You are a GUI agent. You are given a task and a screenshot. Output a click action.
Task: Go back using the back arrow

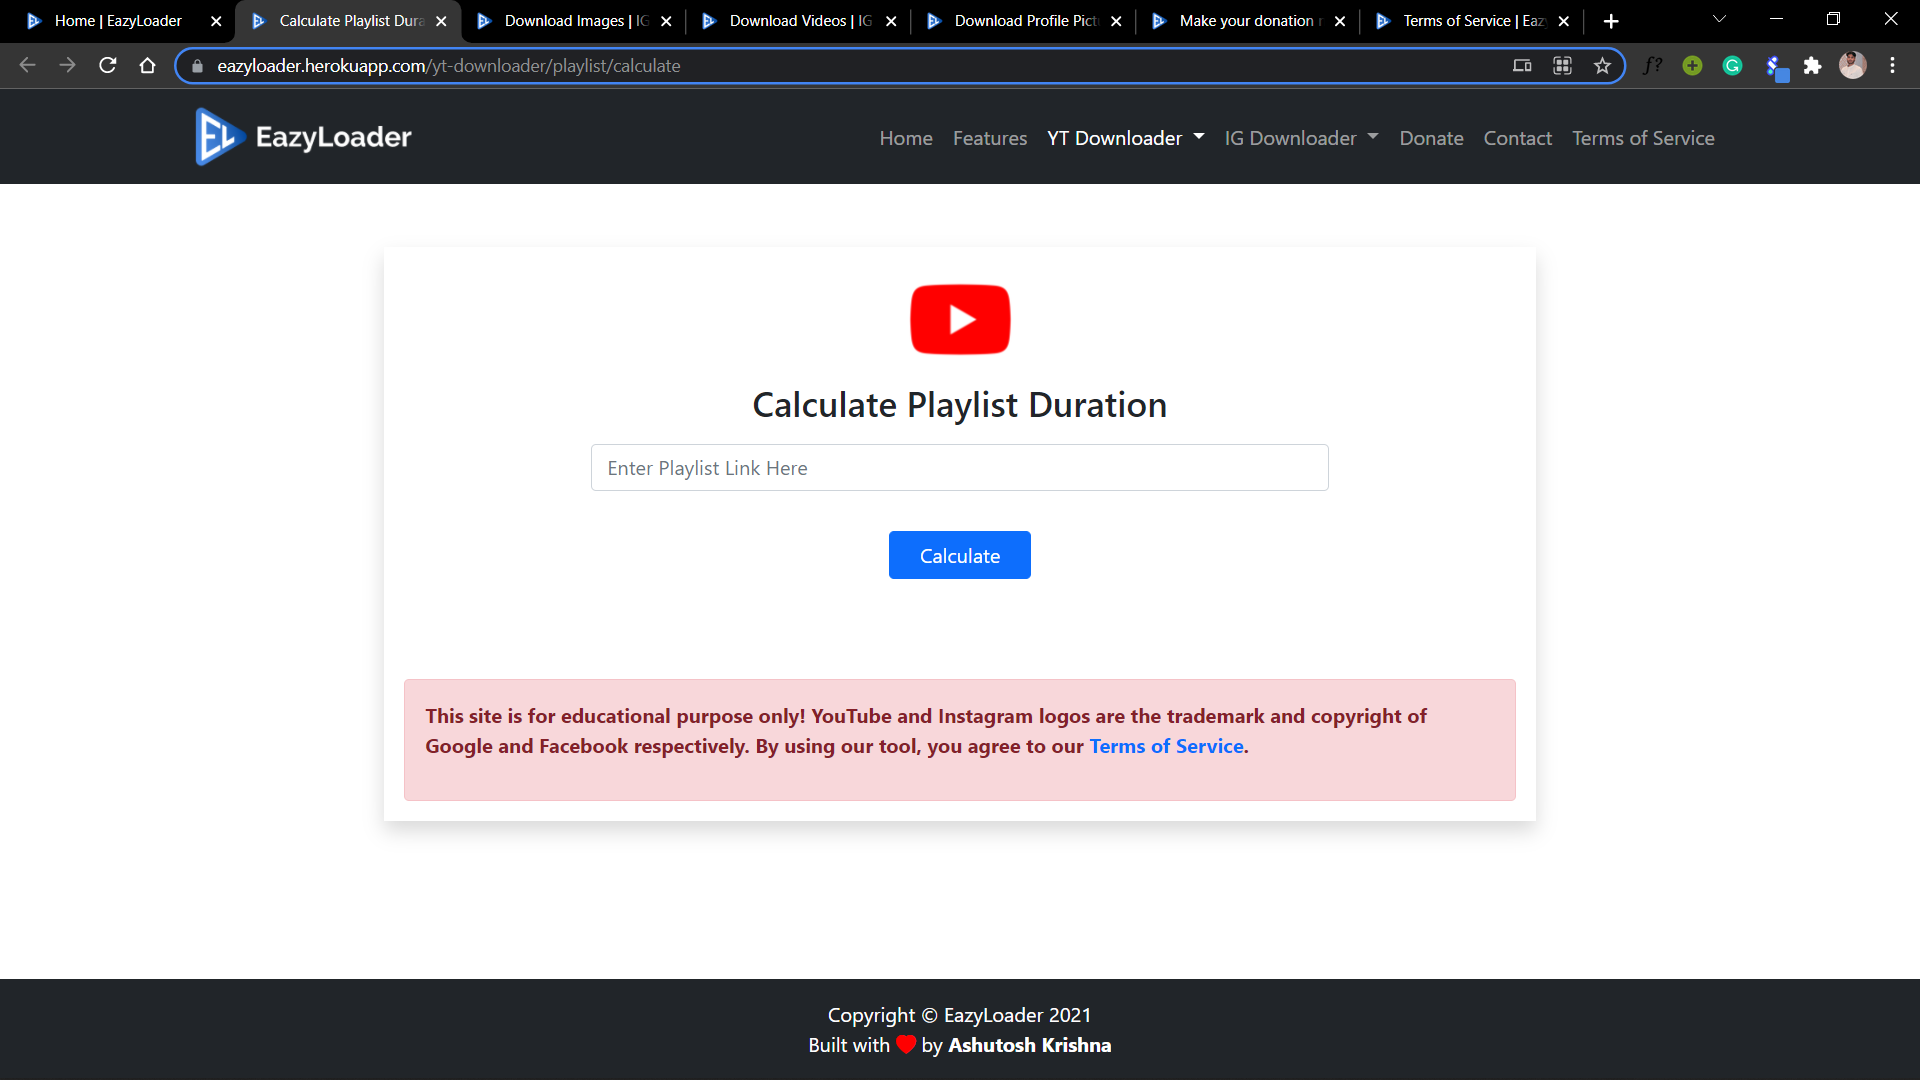26,65
